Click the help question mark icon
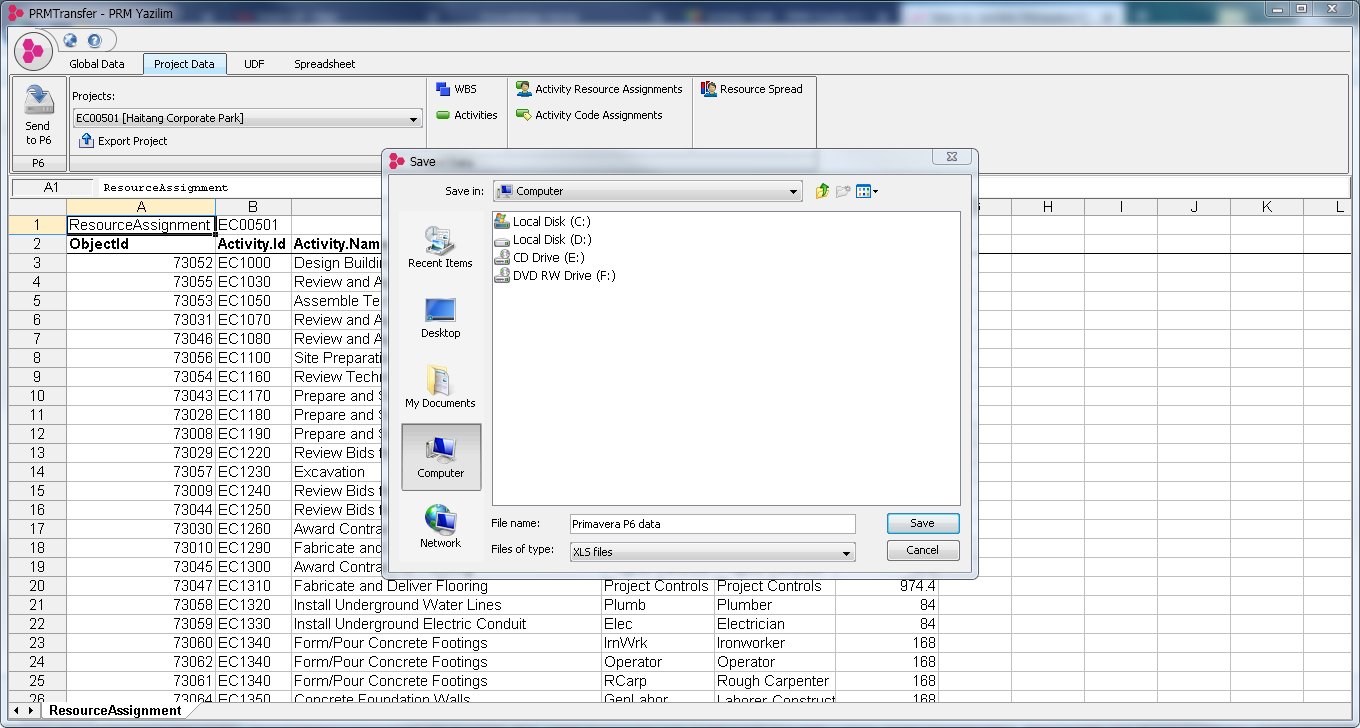Image resolution: width=1360 pixels, height=728 pixels. [94, 41]
